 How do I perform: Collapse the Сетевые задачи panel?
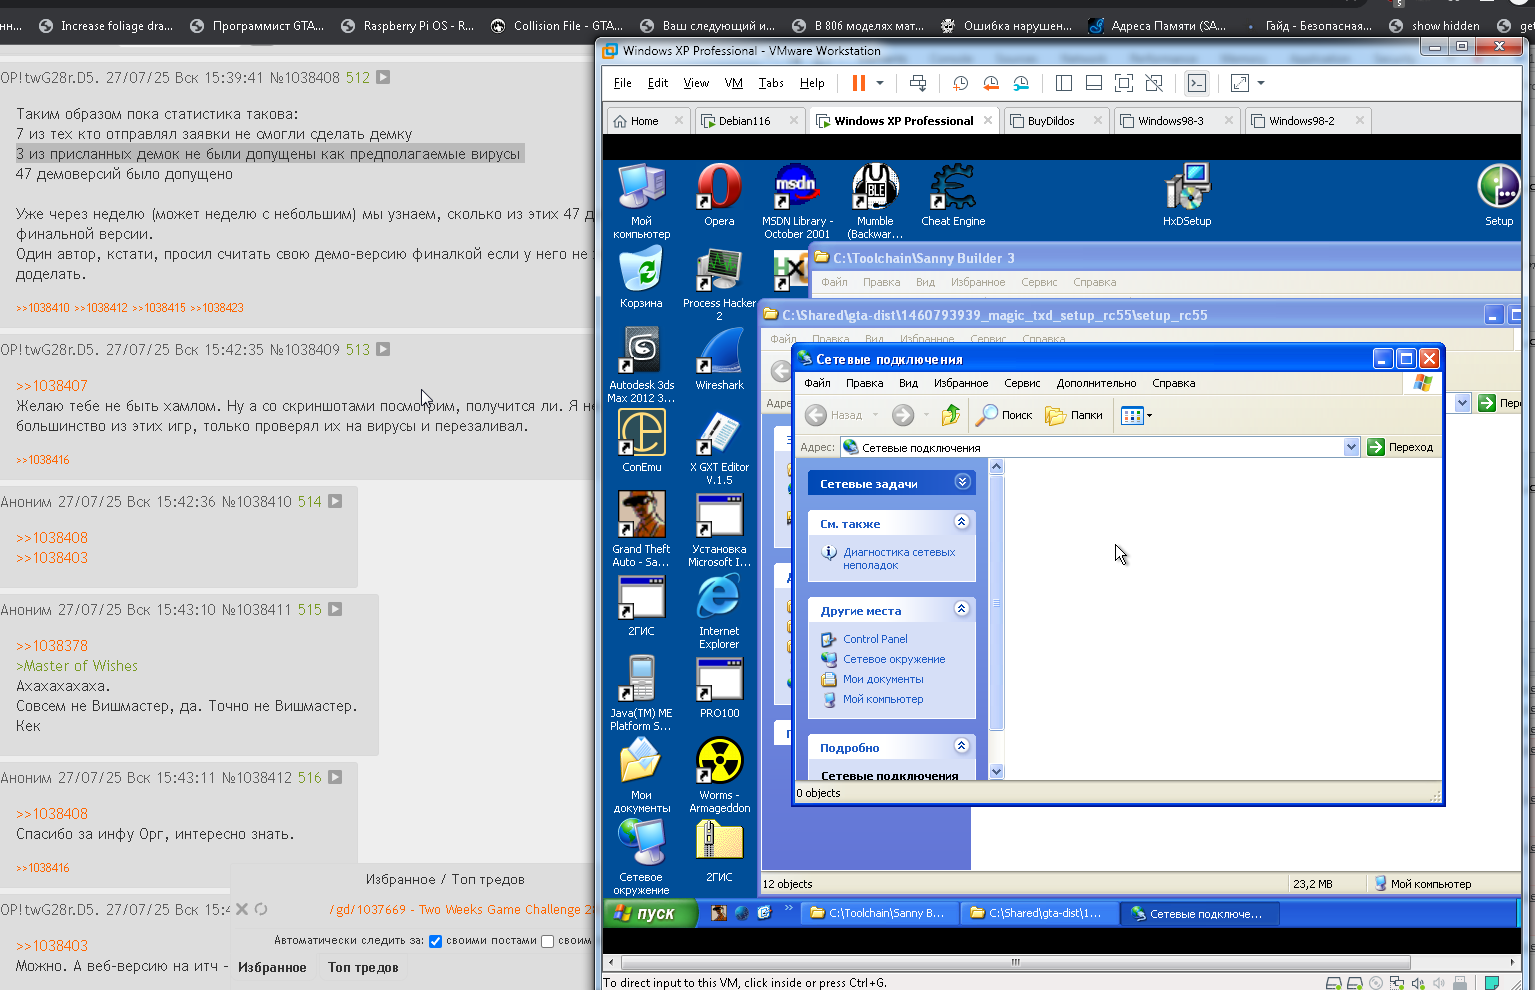click(x=962, y=482)
